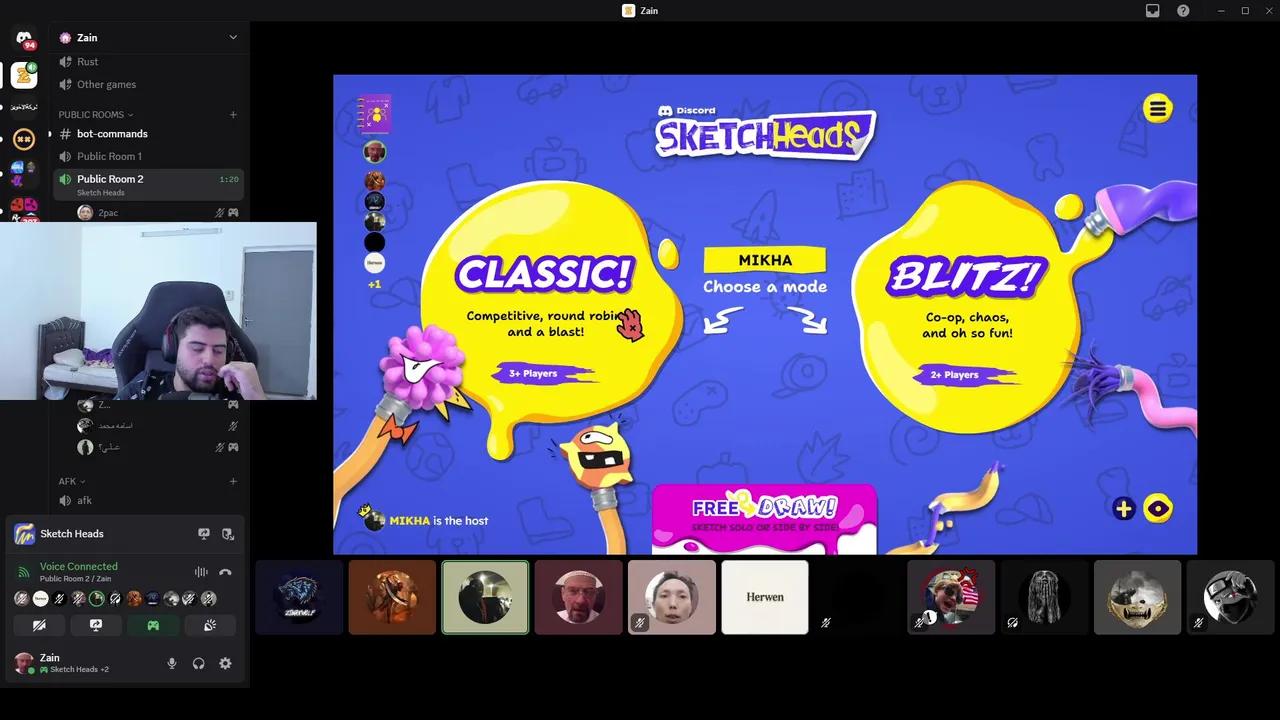Open the yellow smiley-face server icon
This screenshot has width=1280, height=720.
[x=24, y=138]
